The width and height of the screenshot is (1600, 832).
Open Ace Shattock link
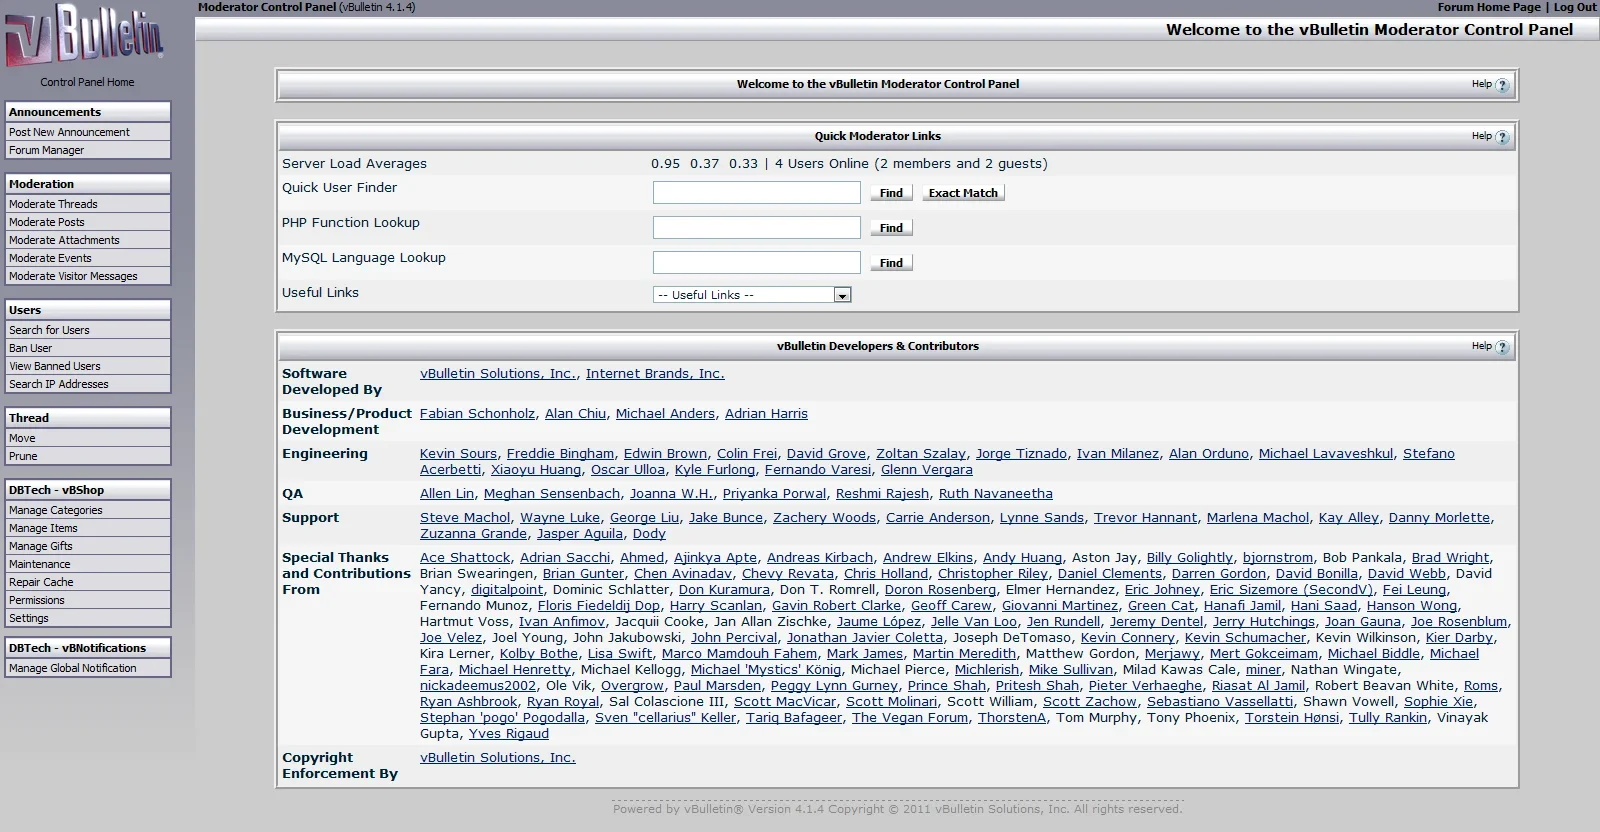point(465,557)
